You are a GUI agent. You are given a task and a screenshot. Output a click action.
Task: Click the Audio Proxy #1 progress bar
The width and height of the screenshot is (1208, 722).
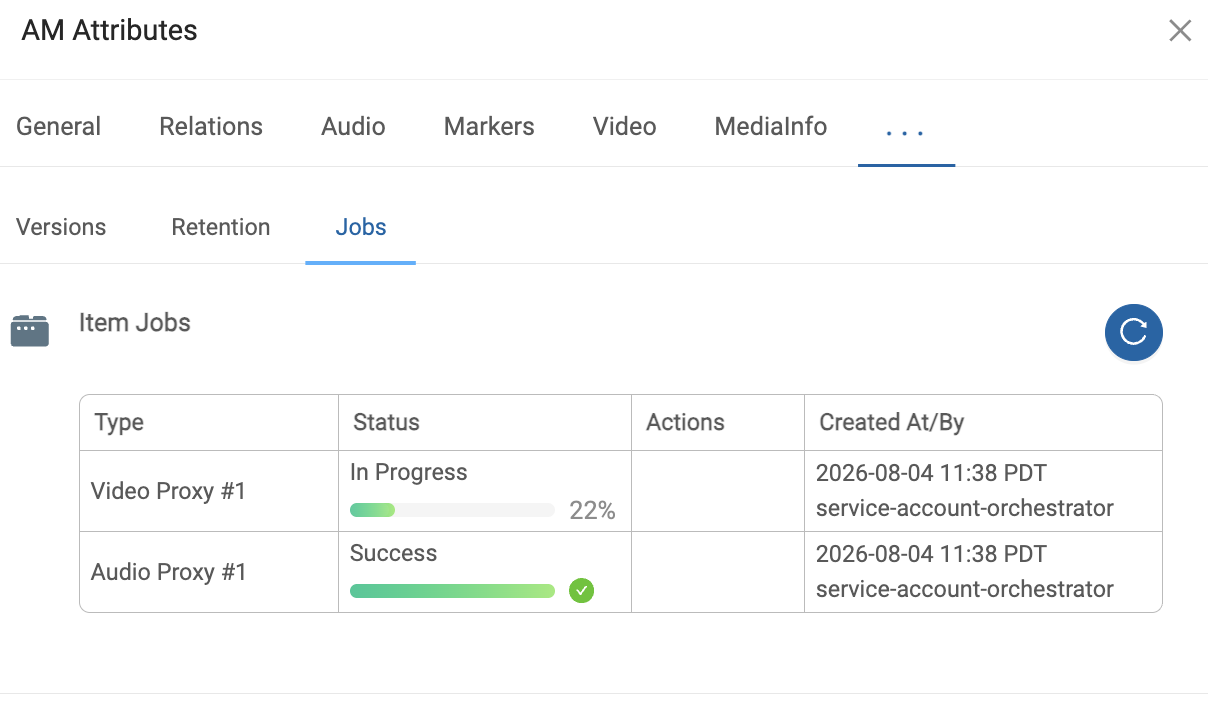click(452, 591)
